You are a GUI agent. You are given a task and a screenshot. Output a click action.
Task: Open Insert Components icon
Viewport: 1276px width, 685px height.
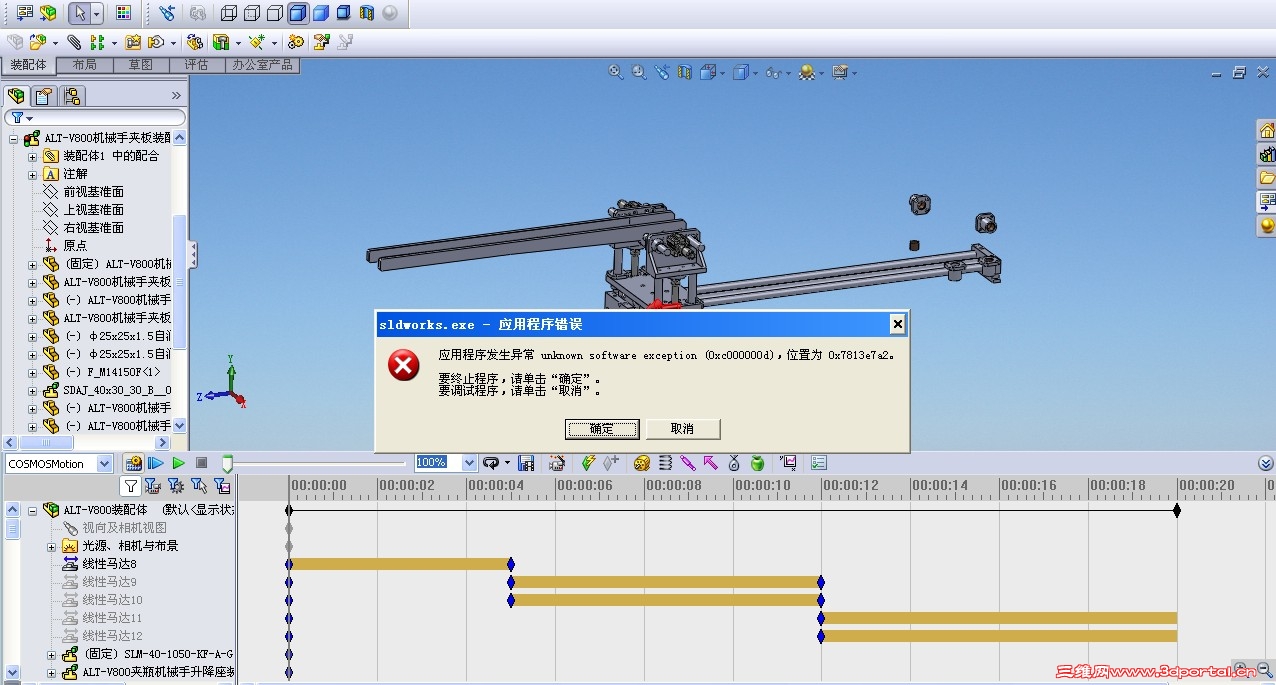tap(38, 42)
